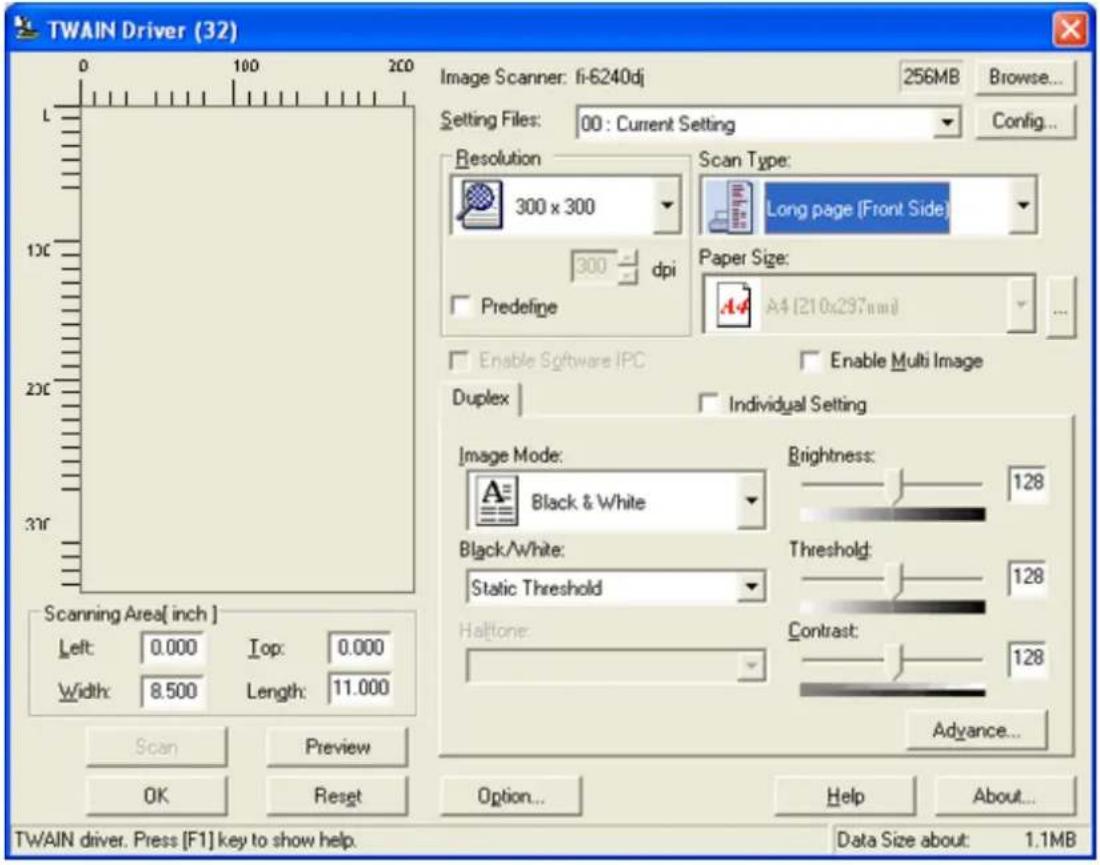Viewport: 1100px width, 865px height.
Task: Toggle the Individual Setting checkbox
Action: tap(709, 403)
